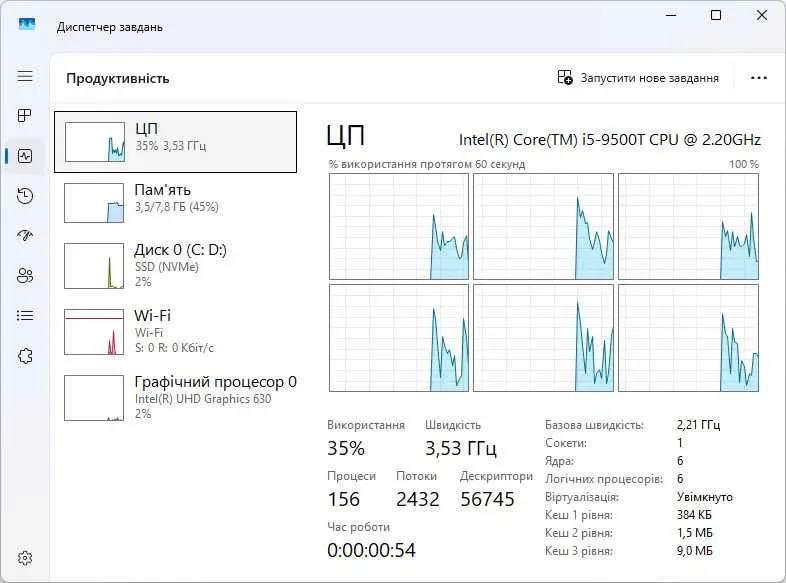Click the Диск 0 mini graph thumbnail
Screen dimensions: 786x583
[94, 266]
